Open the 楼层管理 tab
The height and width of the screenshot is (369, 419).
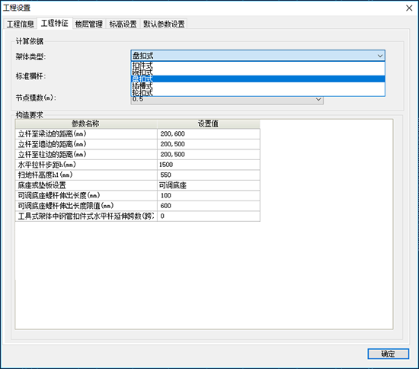coord(89,24)
